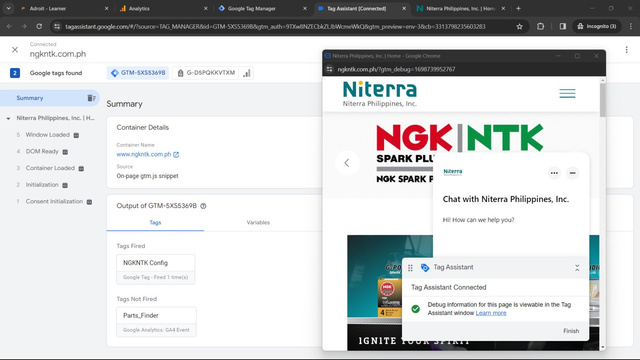Viewport: 640px width, 360px height.
Task: Click the icon beside Window Loaded
Action: (x=76, y=135)
